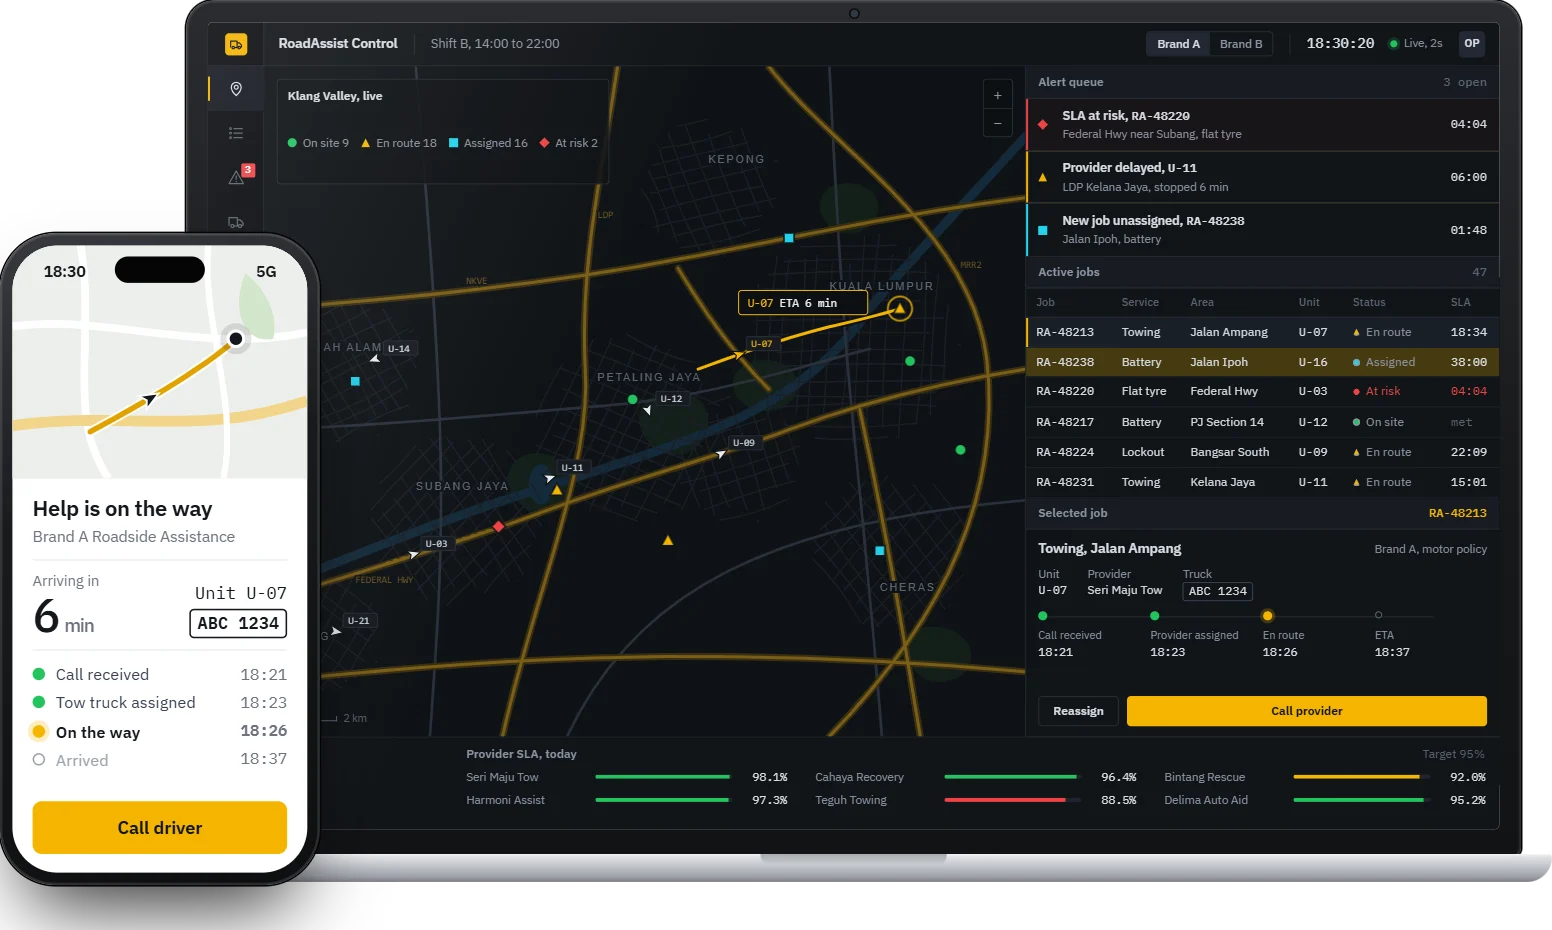The width and height of the screenshot is (1552, 930).
Task: Select the U-14 unit marker on map
Action: [399, 349]
